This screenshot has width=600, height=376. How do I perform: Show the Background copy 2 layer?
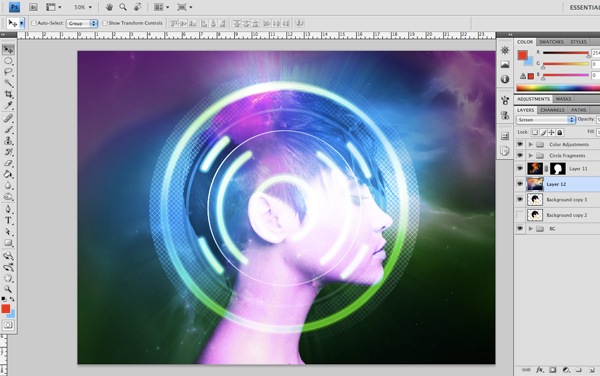pos(520,215)
